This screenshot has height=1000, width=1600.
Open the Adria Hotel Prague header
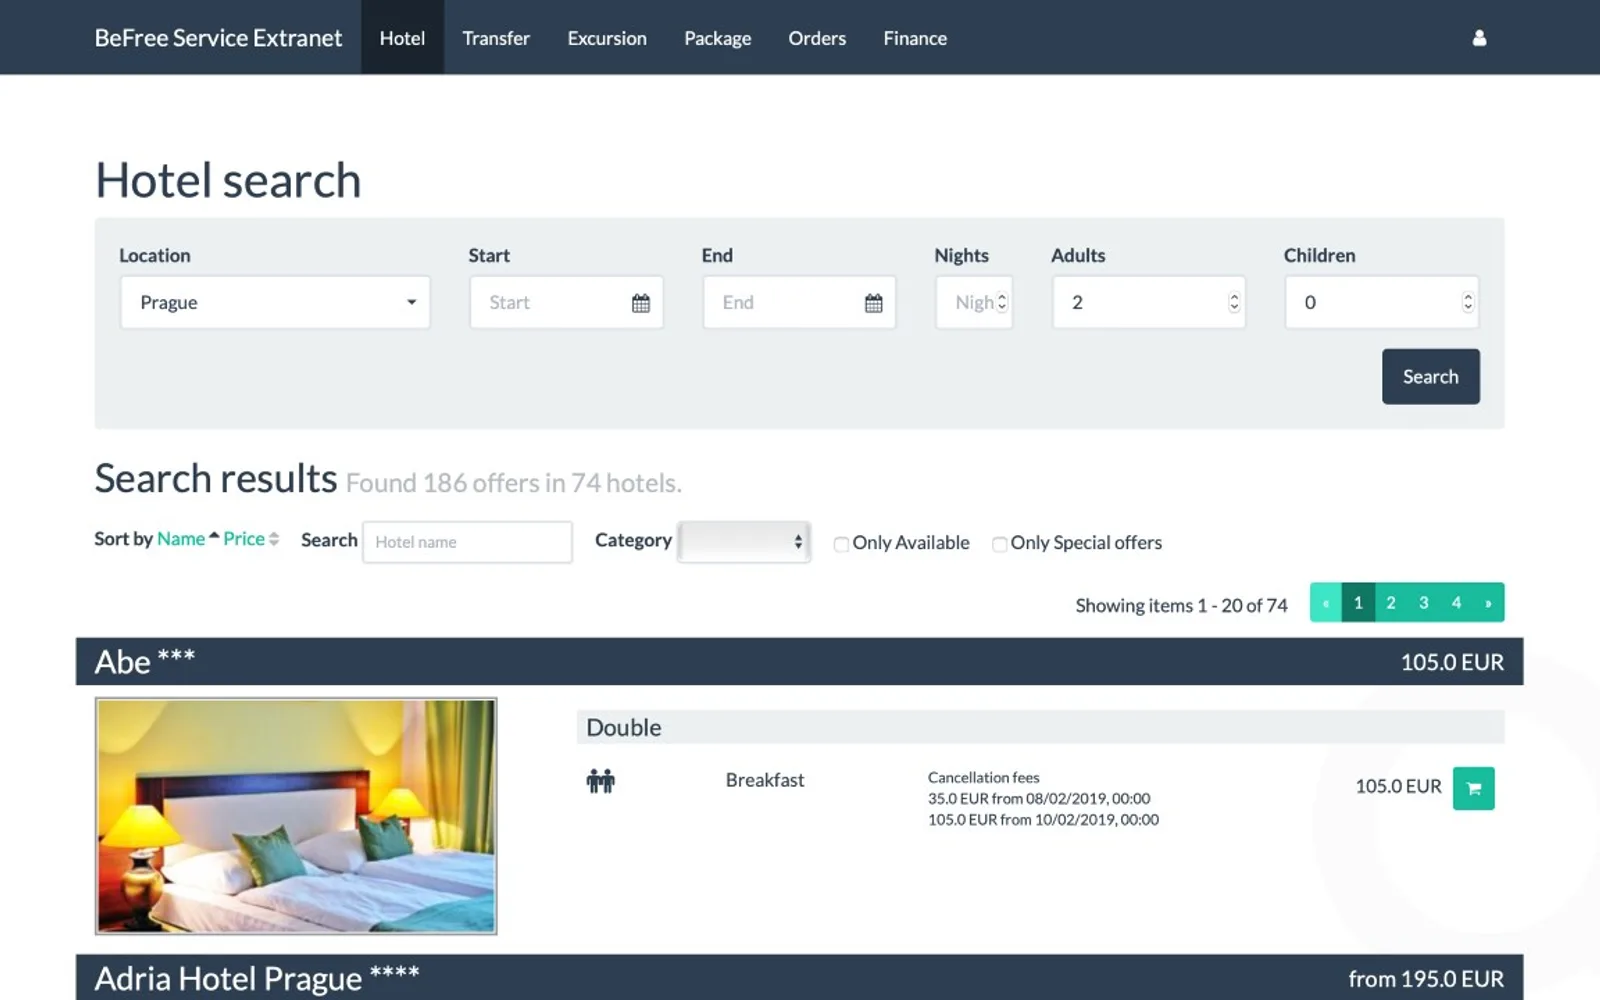tap(799, 978)
